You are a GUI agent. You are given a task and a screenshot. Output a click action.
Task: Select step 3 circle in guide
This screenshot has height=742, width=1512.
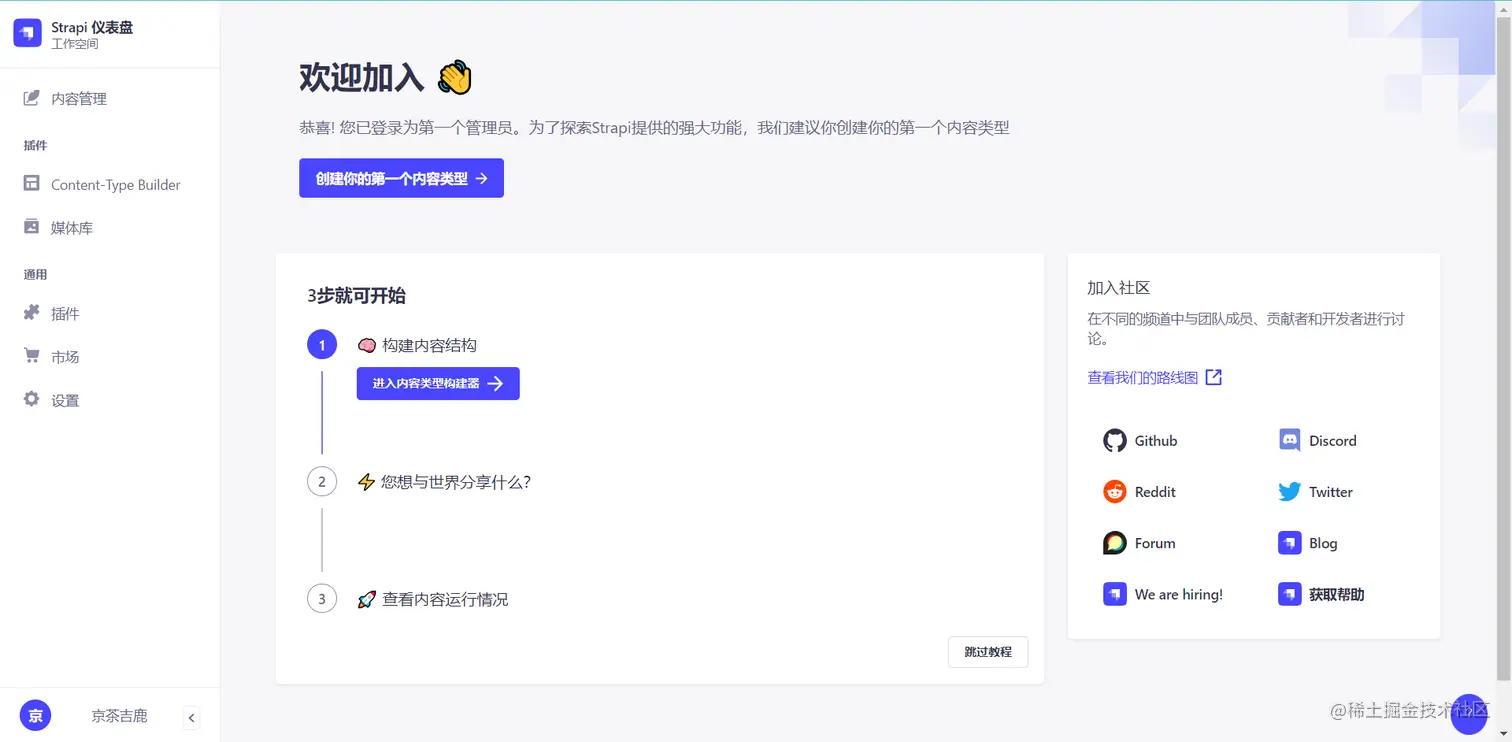click(322, 599)
